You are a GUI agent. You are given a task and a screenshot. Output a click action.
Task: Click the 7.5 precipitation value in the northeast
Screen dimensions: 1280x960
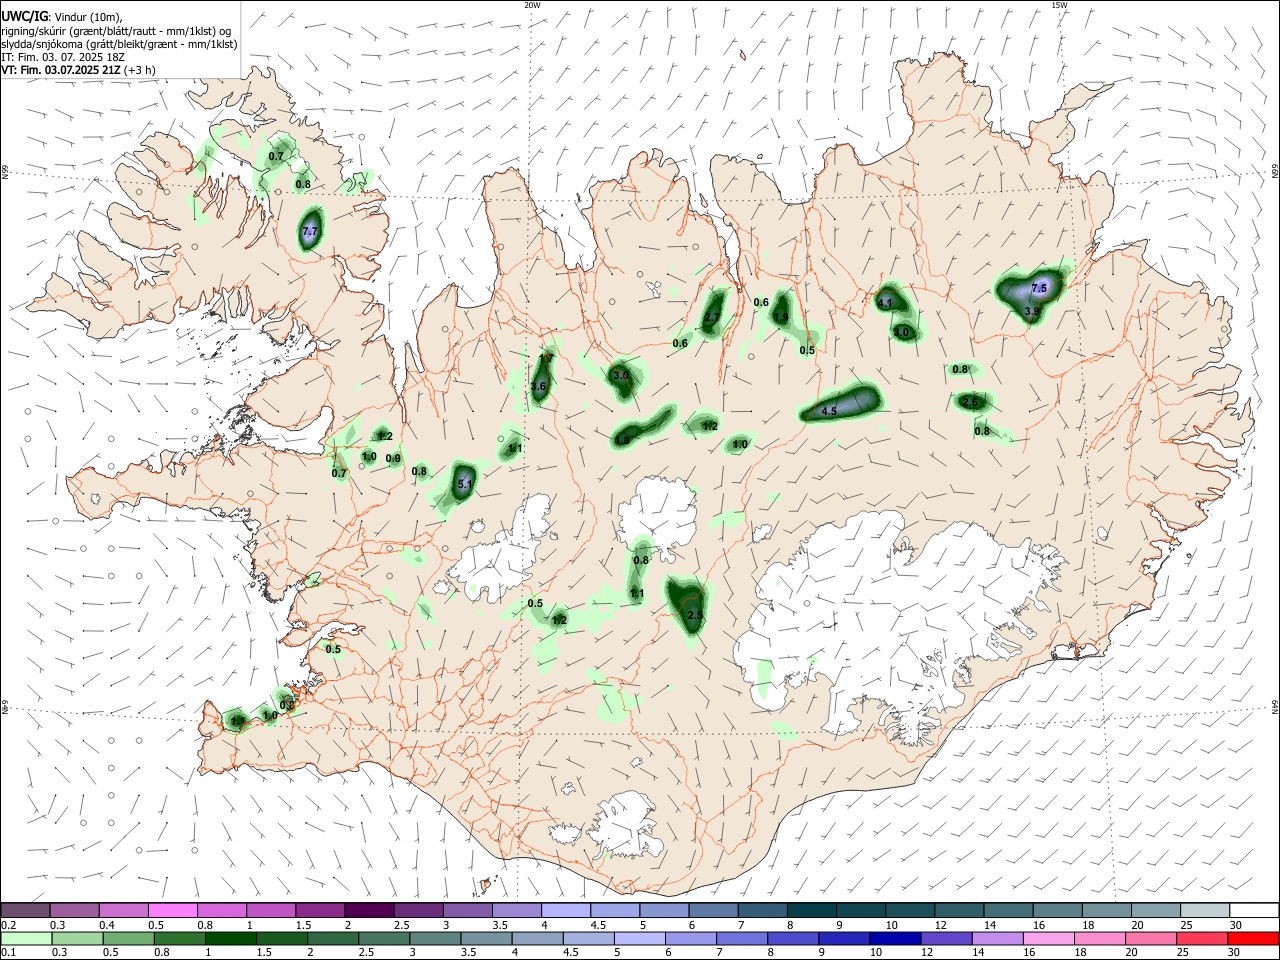[1039, 288]
